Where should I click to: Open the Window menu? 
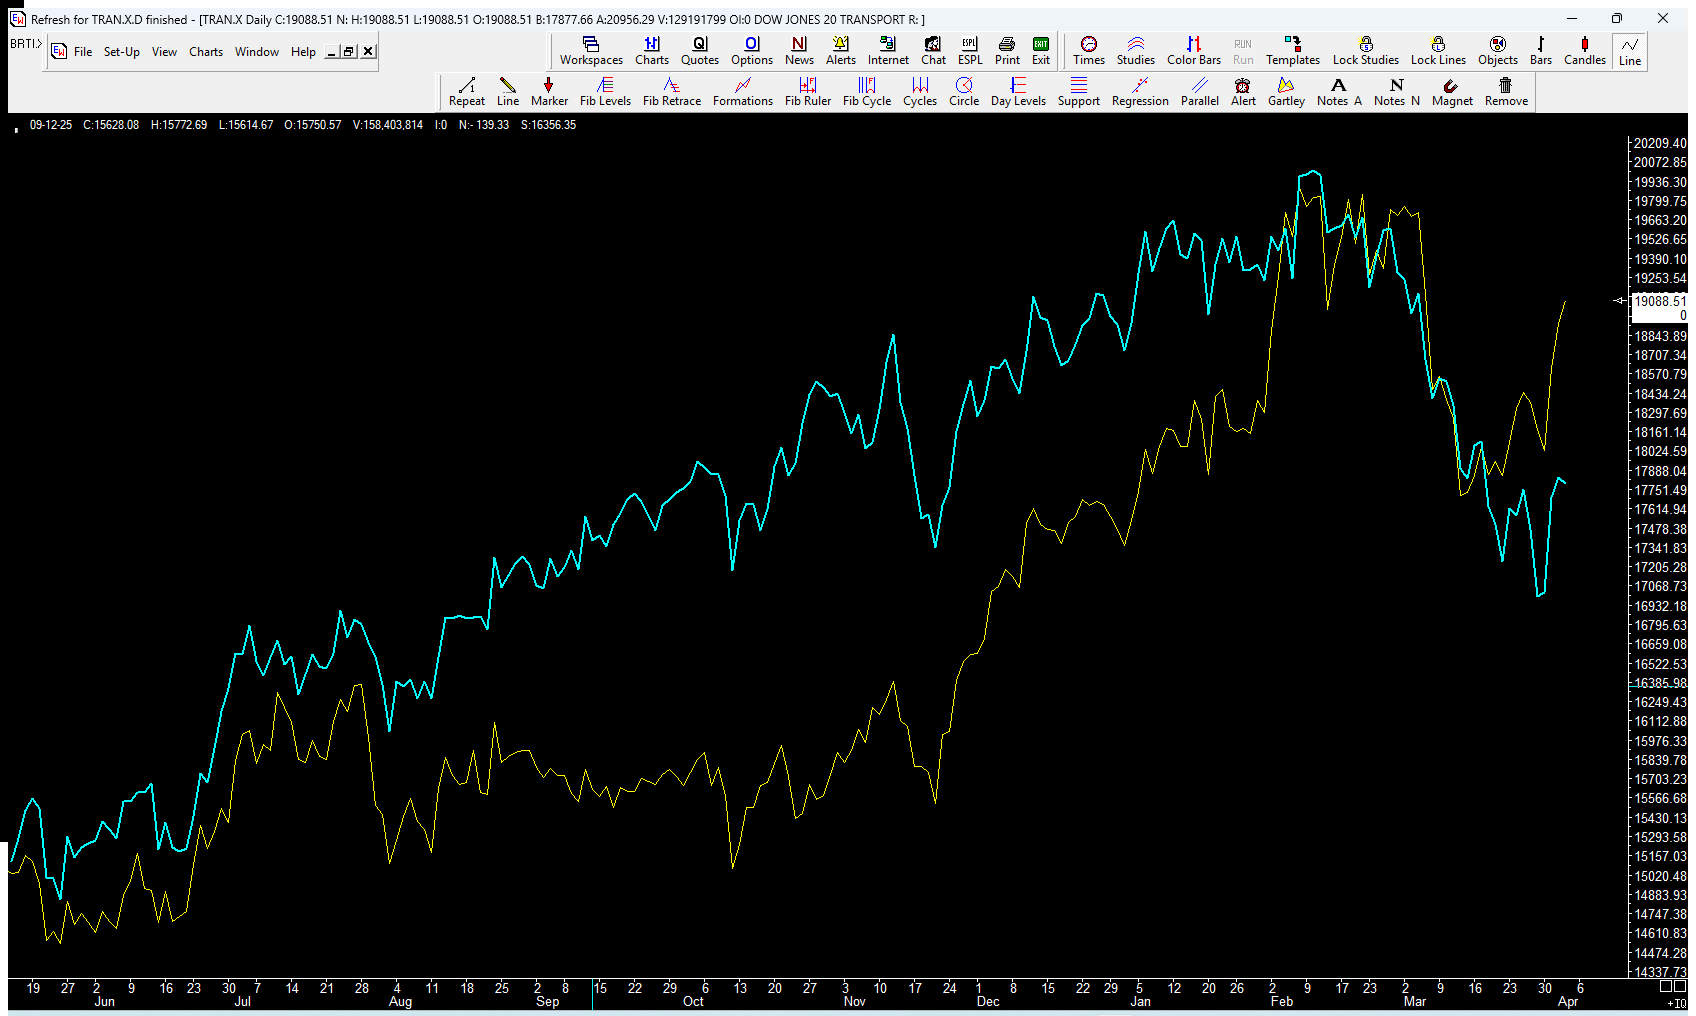(x=256, y=52)
